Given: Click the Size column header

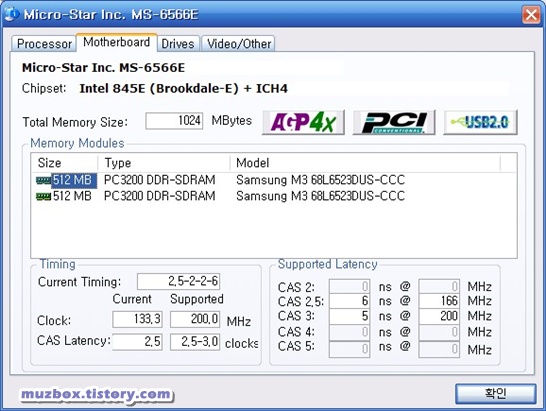Looking at the screenshot, I should click(x=64, y=163).
